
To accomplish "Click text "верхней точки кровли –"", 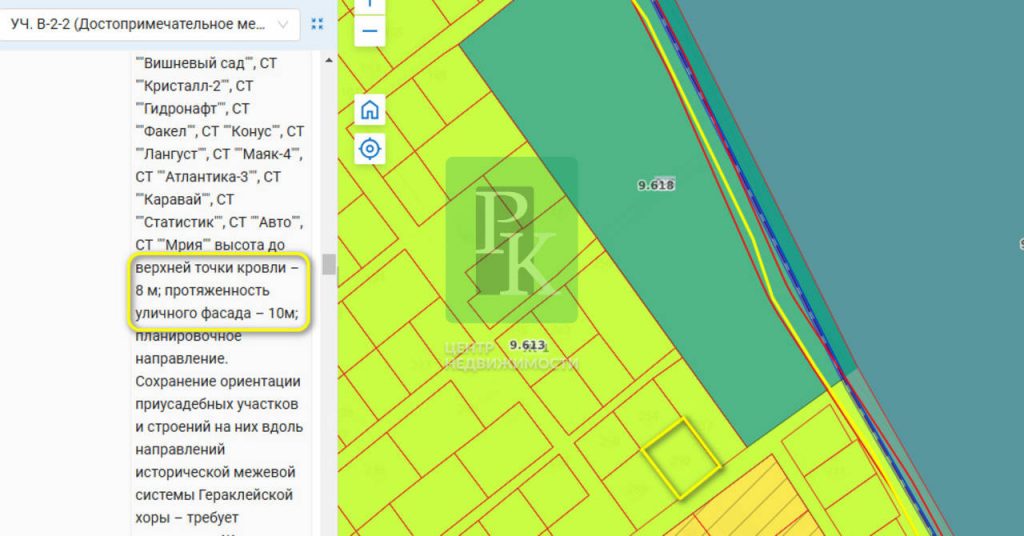I will click(x=217, y=268).
